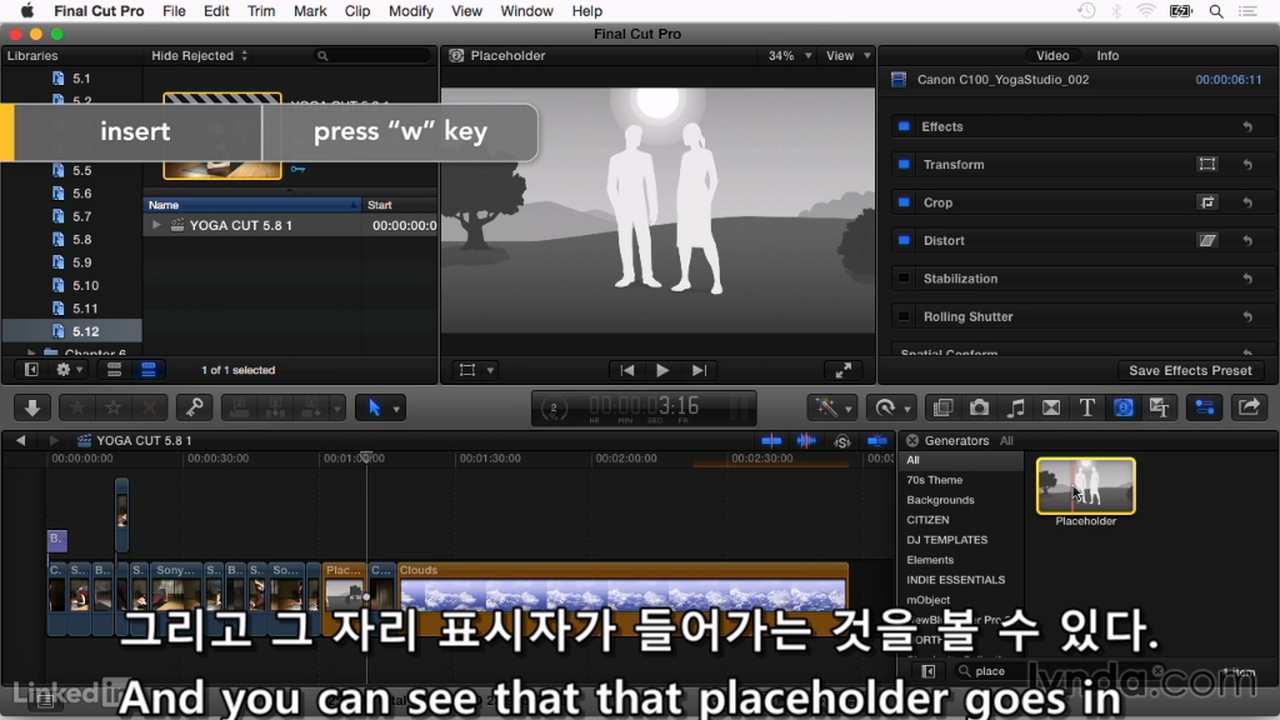This screenshot has width=1280, height=720.
Task: Activate Distort on-screen controls icon
Action: tap(1207, 240)
